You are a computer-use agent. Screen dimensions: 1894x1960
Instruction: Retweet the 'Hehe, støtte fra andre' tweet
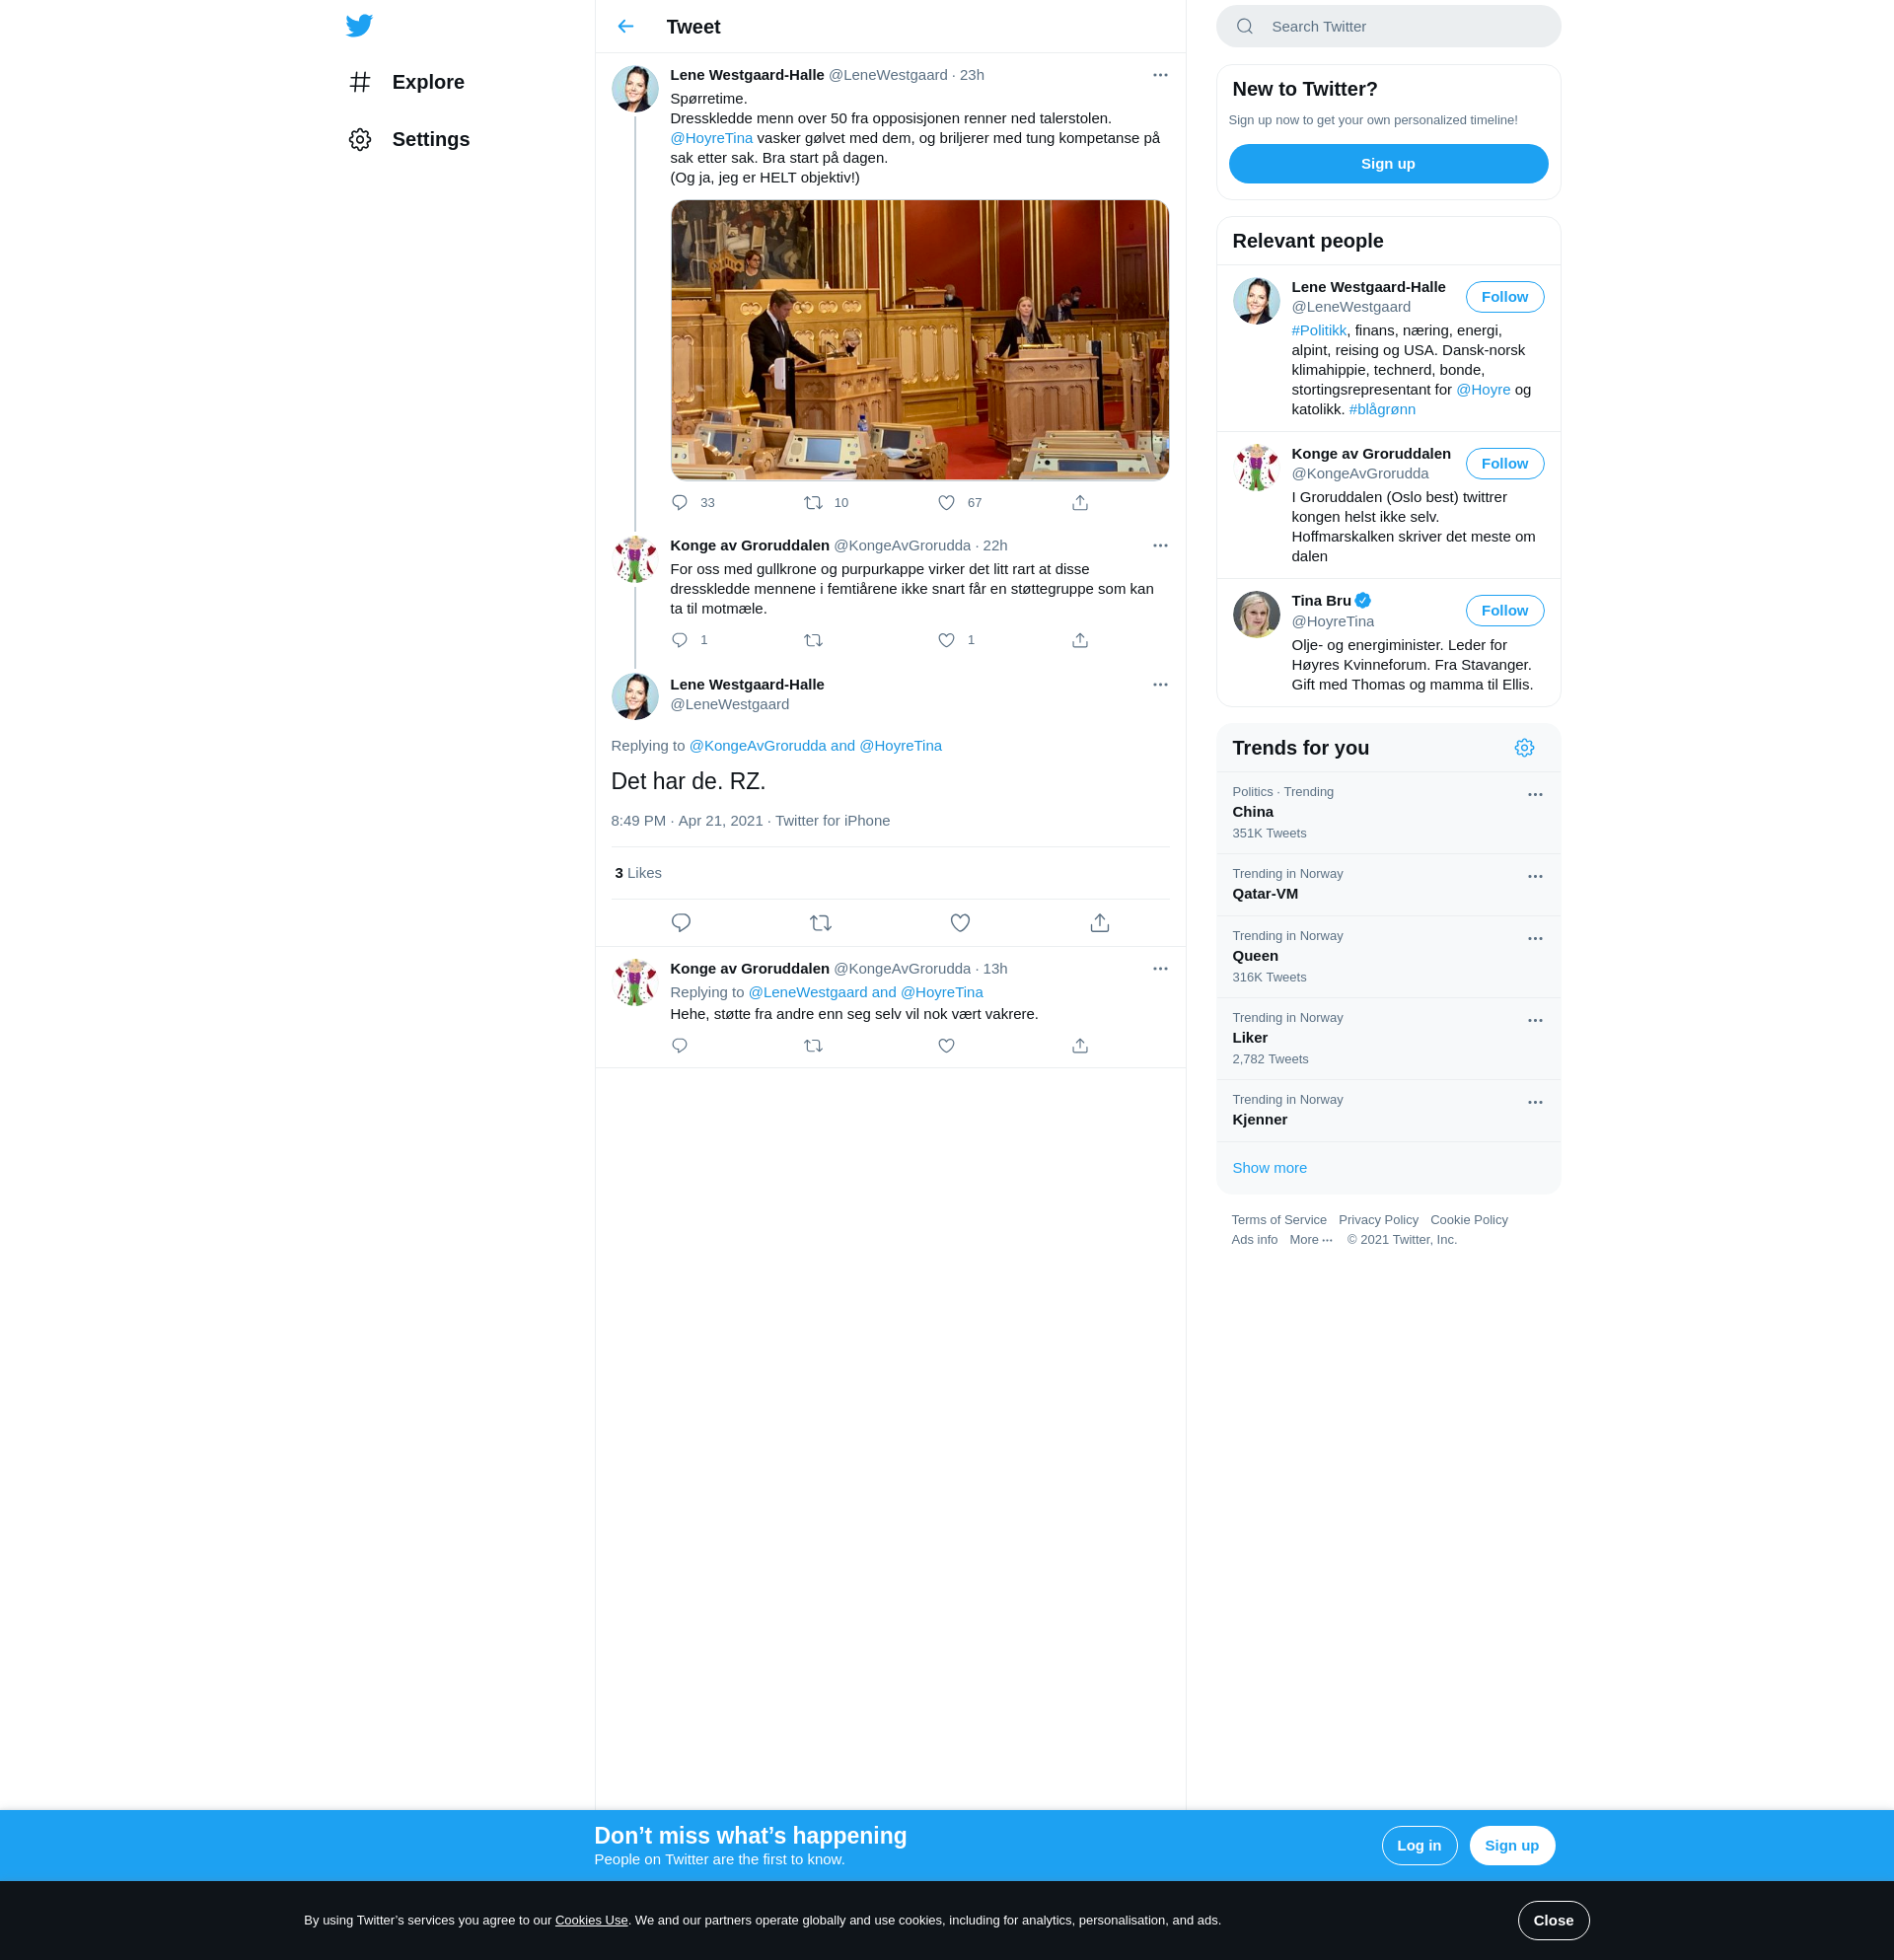(x=813, y=1045)
